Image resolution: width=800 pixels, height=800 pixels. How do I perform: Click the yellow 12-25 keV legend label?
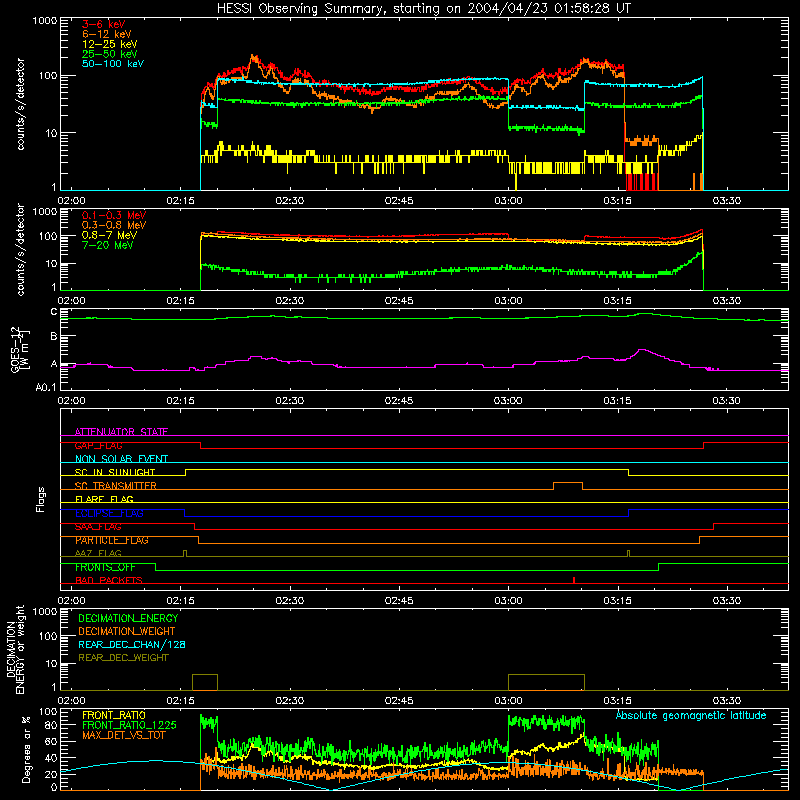110,44
